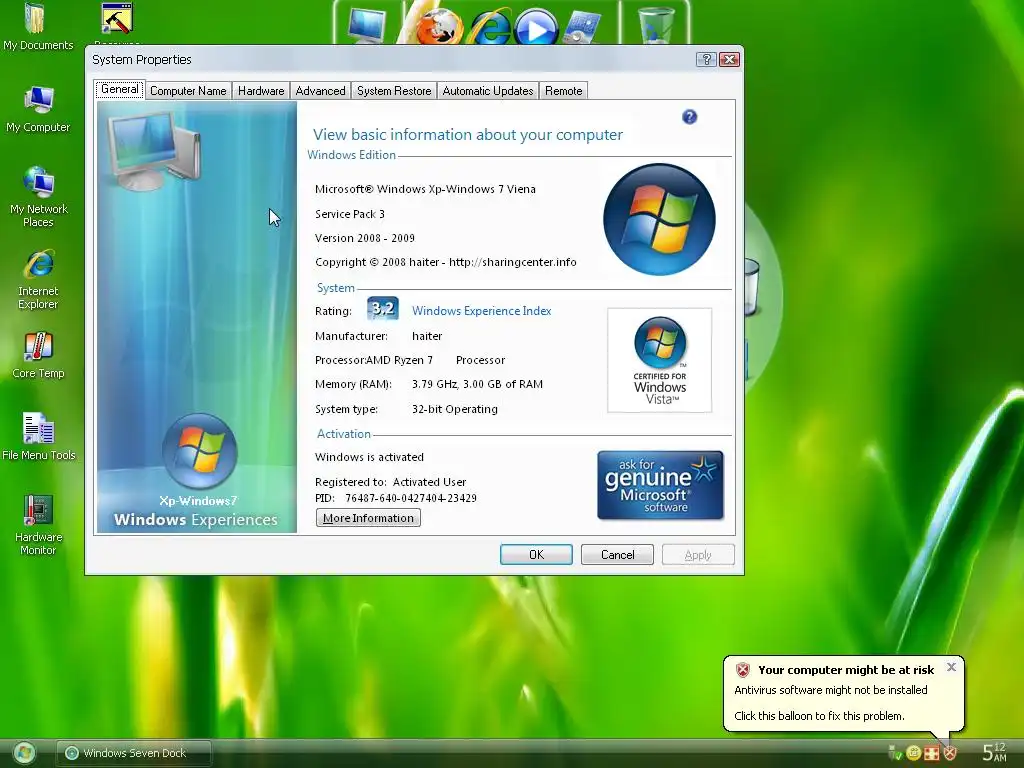The width and height of the screenshot is (1024, 768).
Task: Launch Internet Explorer from the desktop
Action: (38, 279)
